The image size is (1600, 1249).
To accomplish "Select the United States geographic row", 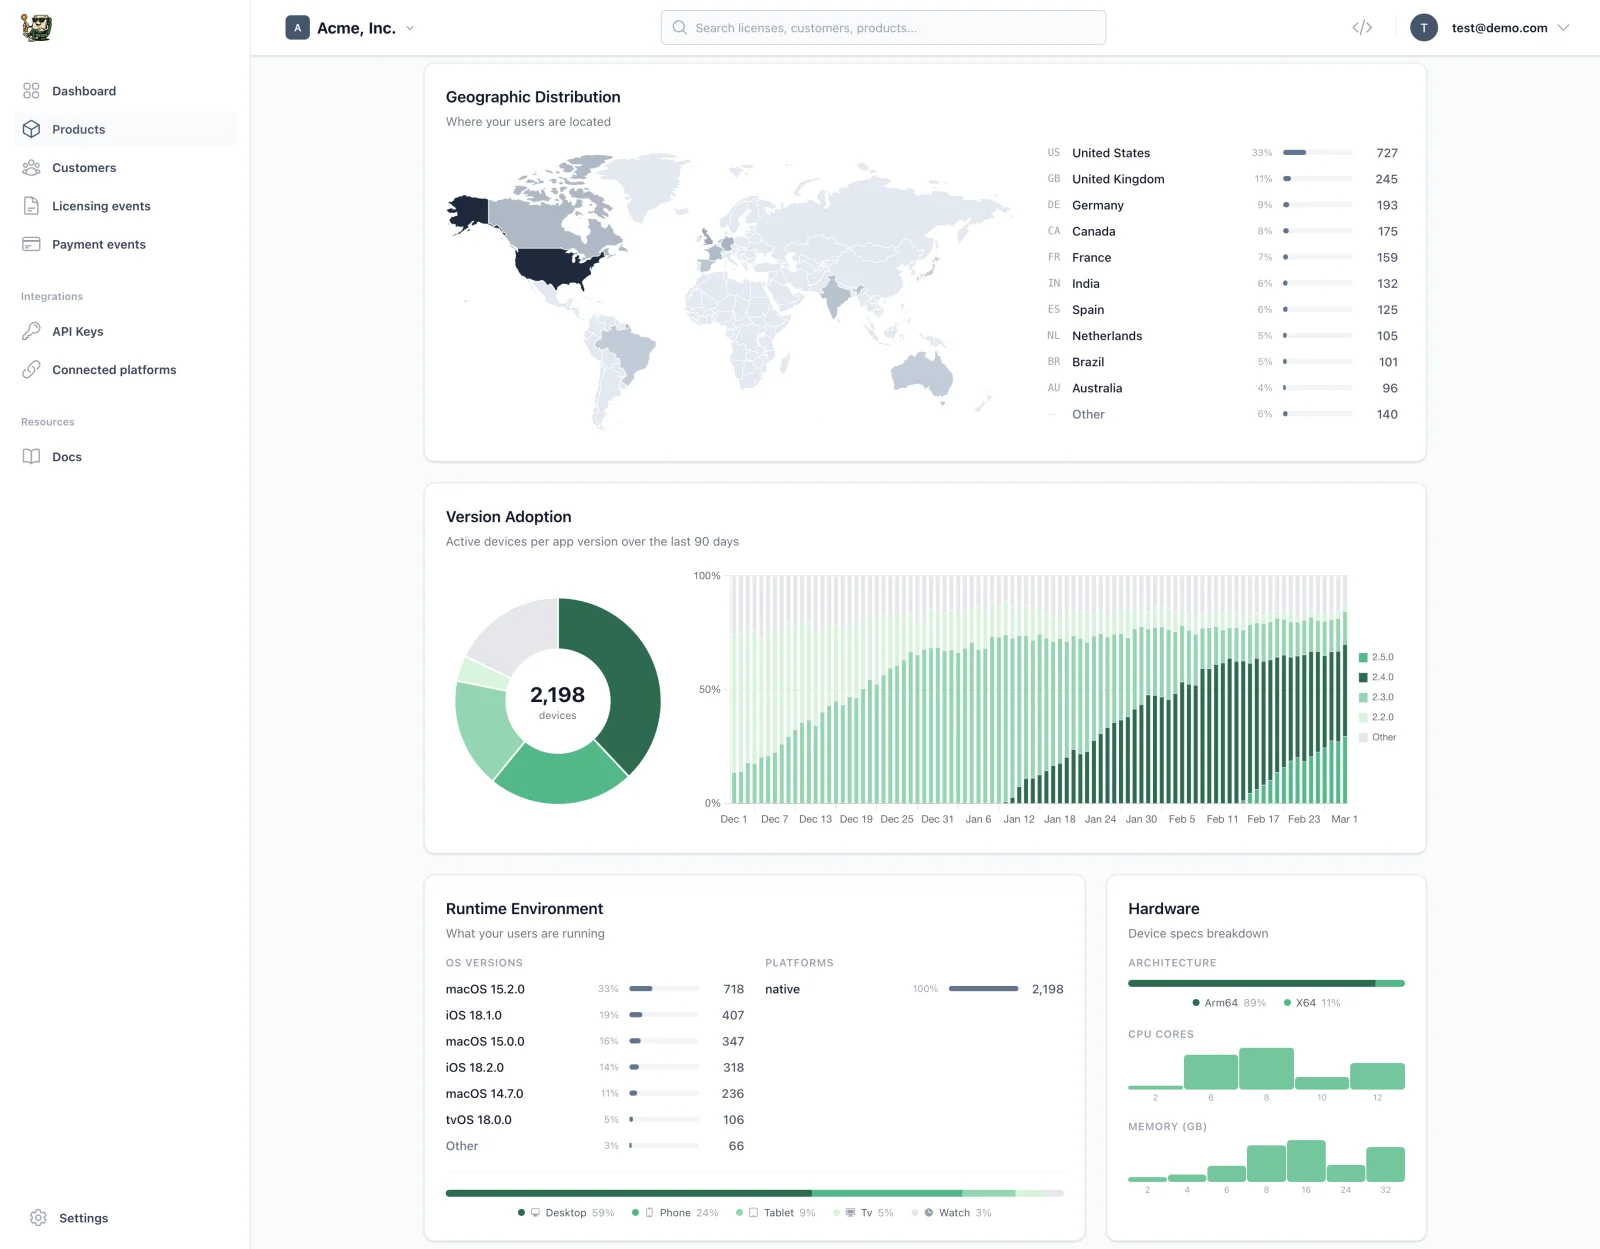I will coord(1110,153).
